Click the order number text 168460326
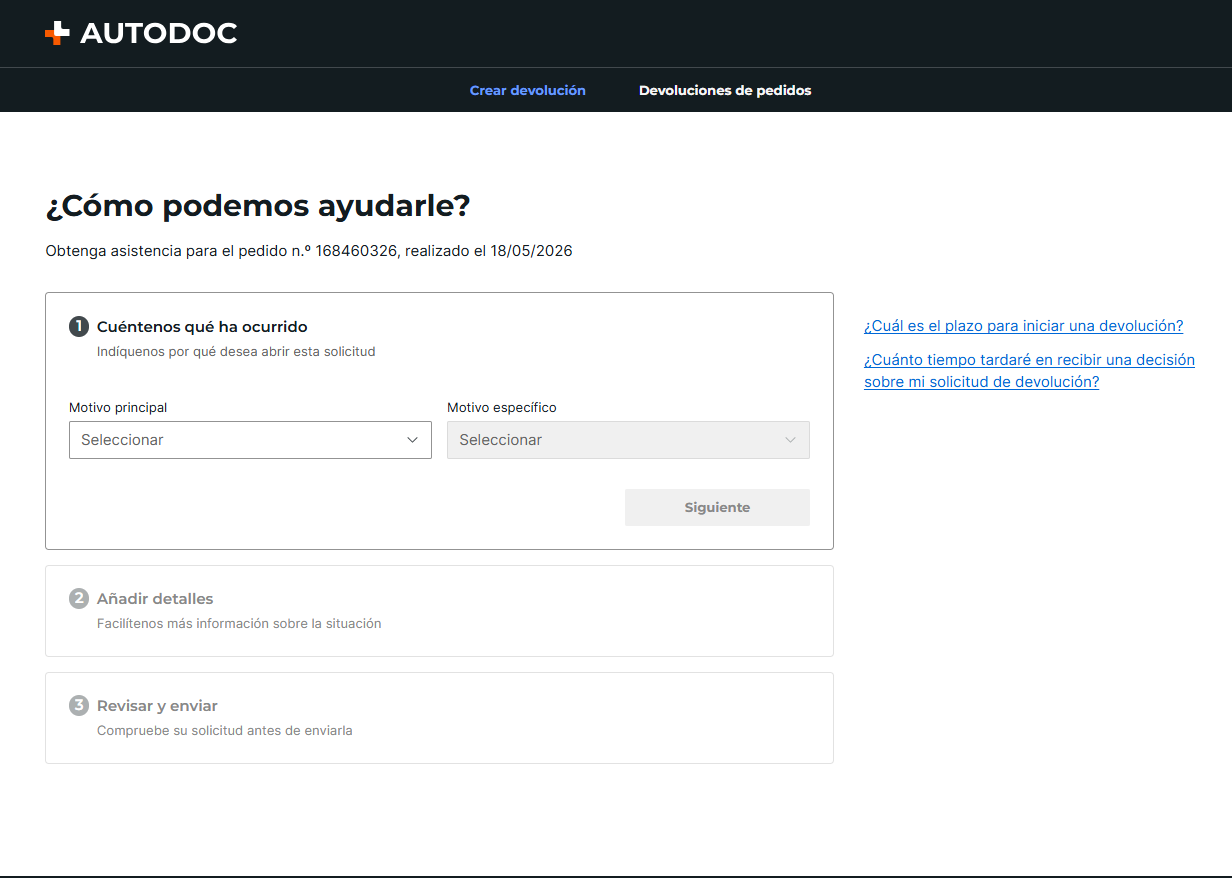1232x878 pixels. click(357, 251)
